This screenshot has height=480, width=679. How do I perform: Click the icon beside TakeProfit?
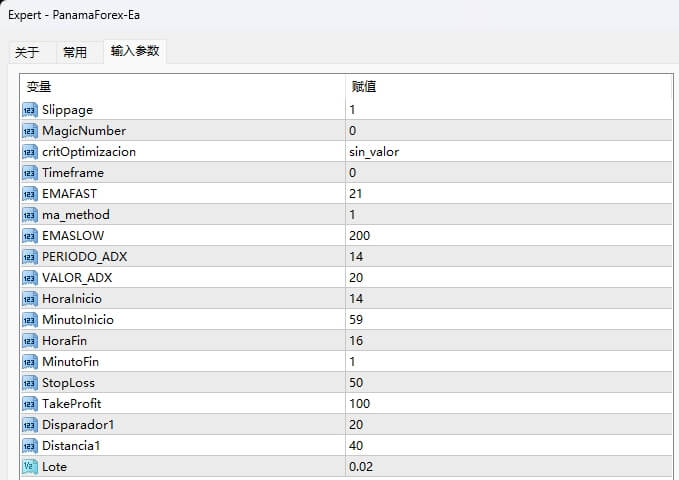pos(30,403)
